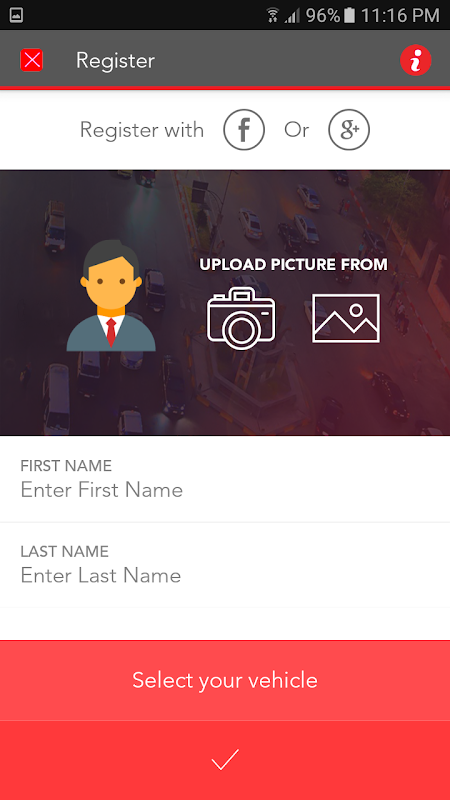Close the Register screen with red X
The image size is (450, 800).
point(32,60)
